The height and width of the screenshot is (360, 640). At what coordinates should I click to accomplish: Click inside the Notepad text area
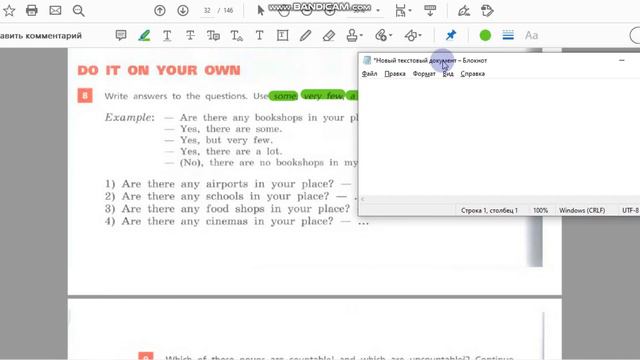[499, 137]
